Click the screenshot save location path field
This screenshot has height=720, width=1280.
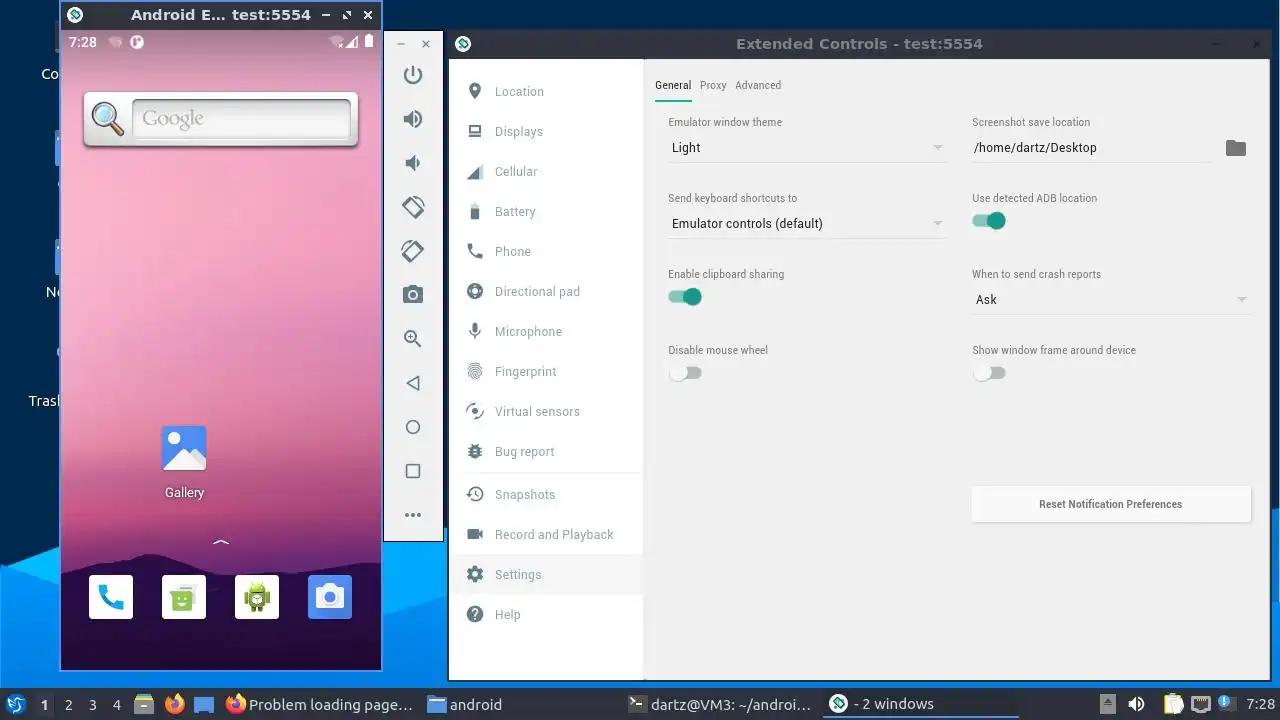tap(1092, 148)
